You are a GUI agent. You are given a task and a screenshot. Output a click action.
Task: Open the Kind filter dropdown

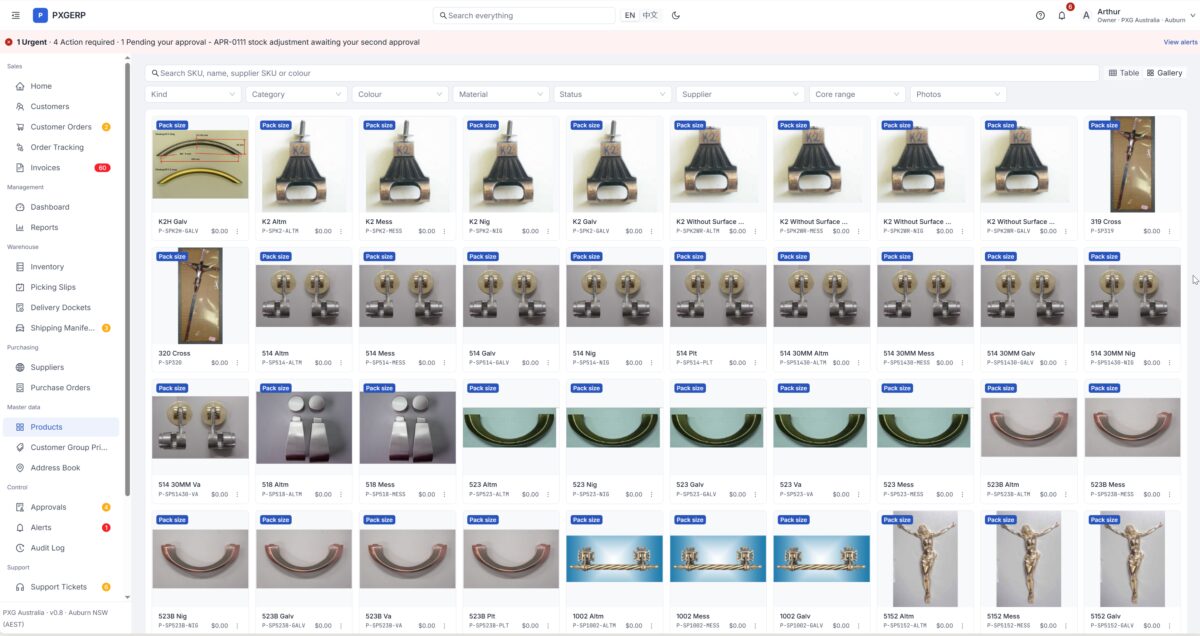point(193,94)
